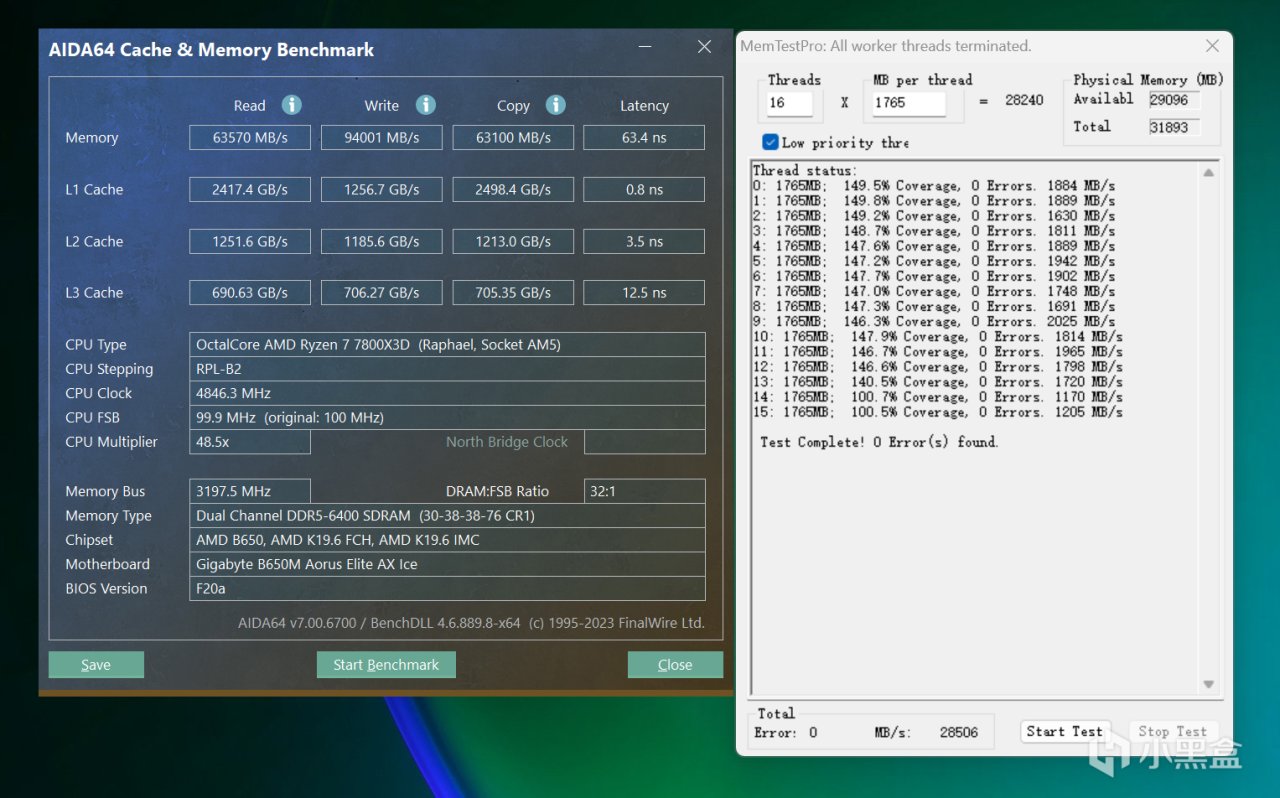1280x798 pixels.
Task: Click the info icon next to Copy
Action: pos(556,105)
